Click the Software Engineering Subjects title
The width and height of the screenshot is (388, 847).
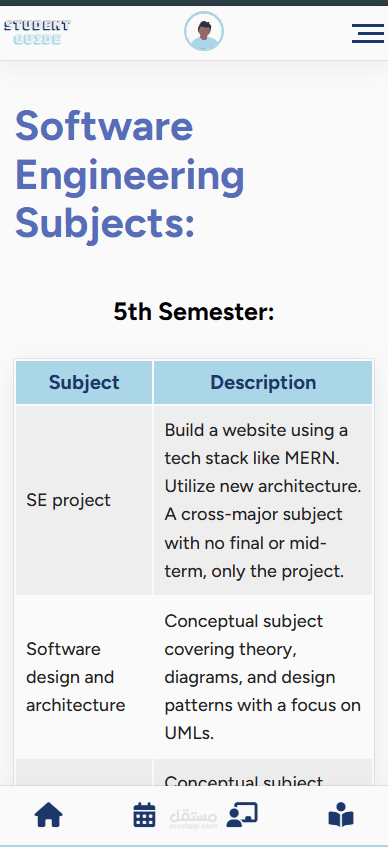[x=130, y=174]
